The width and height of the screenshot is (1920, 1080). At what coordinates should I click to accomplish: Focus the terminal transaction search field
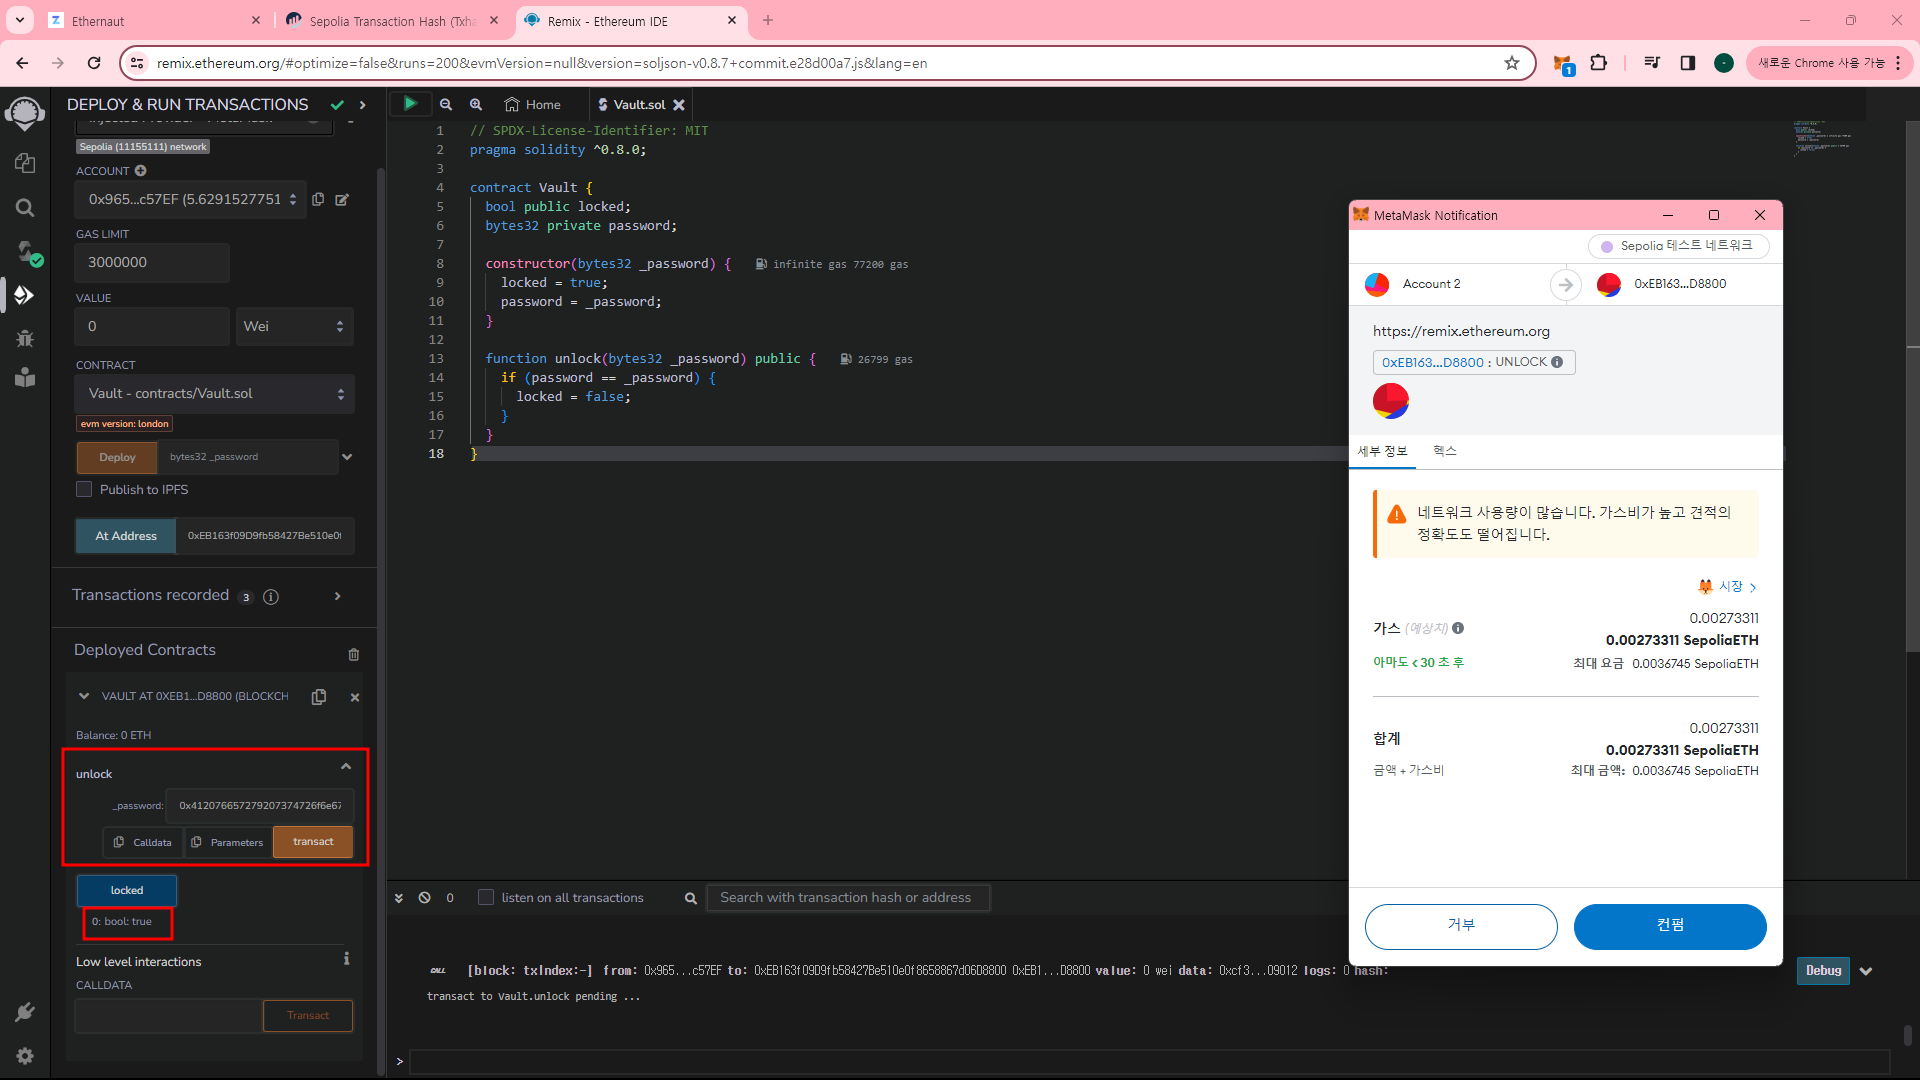click(x=848, y=898)
